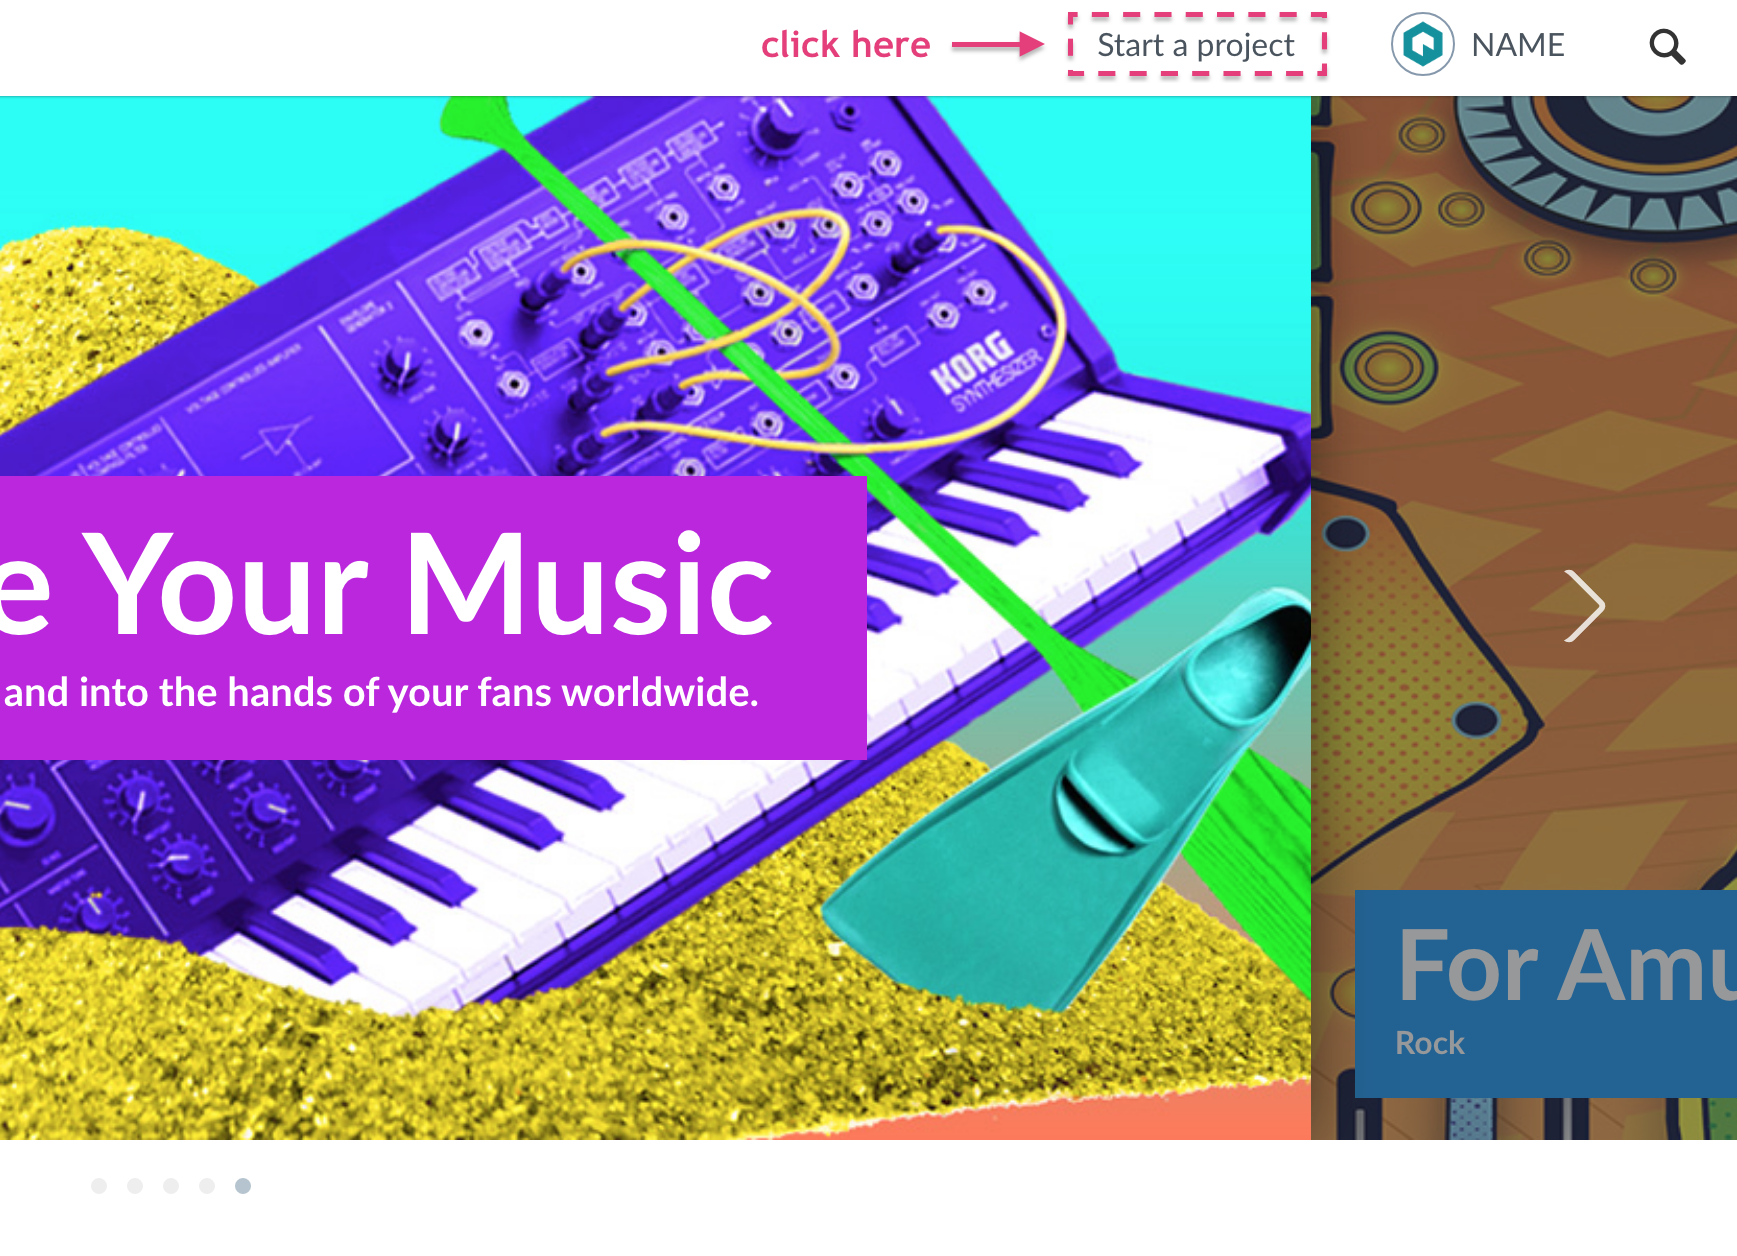Image resolution: width=1737 pixels, height=1256 pixels.
Task: Click the pink click here text
Action: click(846, 45)
